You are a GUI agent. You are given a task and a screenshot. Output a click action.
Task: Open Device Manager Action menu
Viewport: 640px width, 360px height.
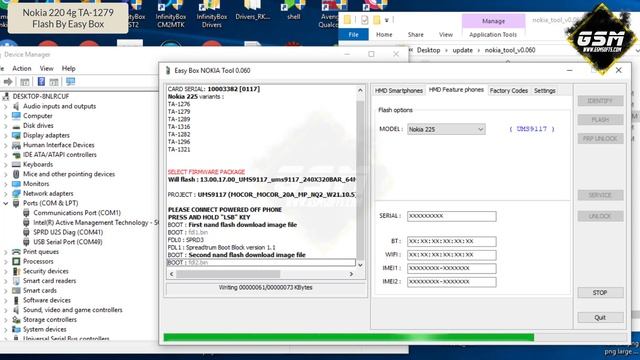22,69
